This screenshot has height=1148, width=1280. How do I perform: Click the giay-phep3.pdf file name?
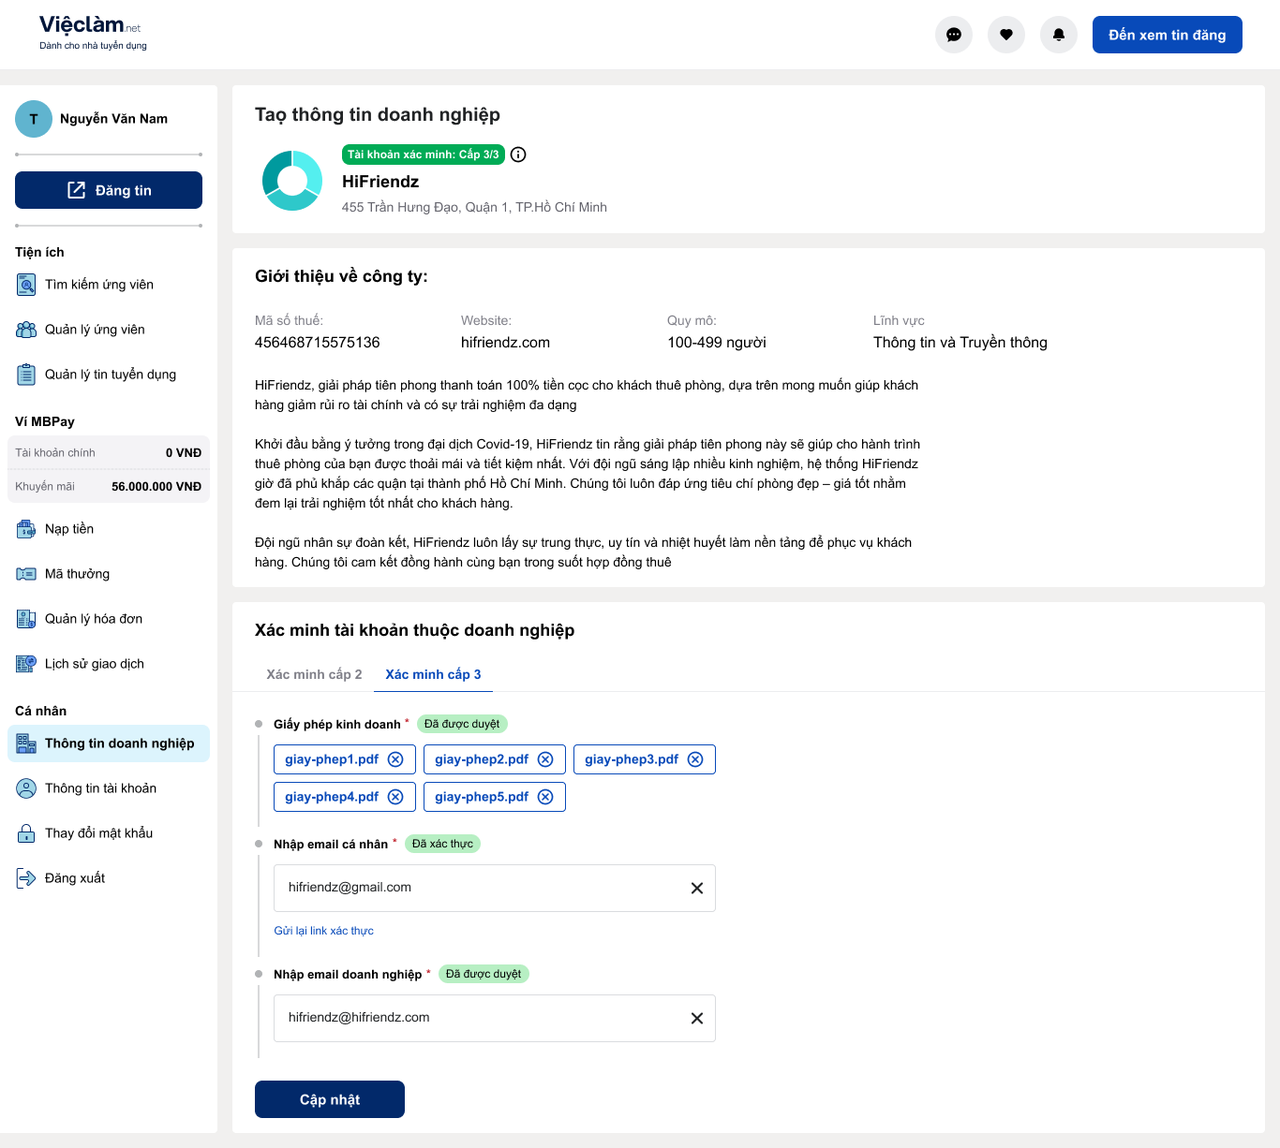pyautogui.click(x=632, y=759)
